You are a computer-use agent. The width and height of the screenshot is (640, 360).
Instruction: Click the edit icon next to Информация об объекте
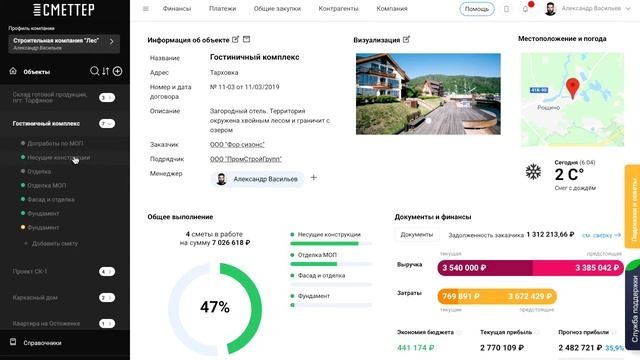pyautogui.click(x=236, y=40)
